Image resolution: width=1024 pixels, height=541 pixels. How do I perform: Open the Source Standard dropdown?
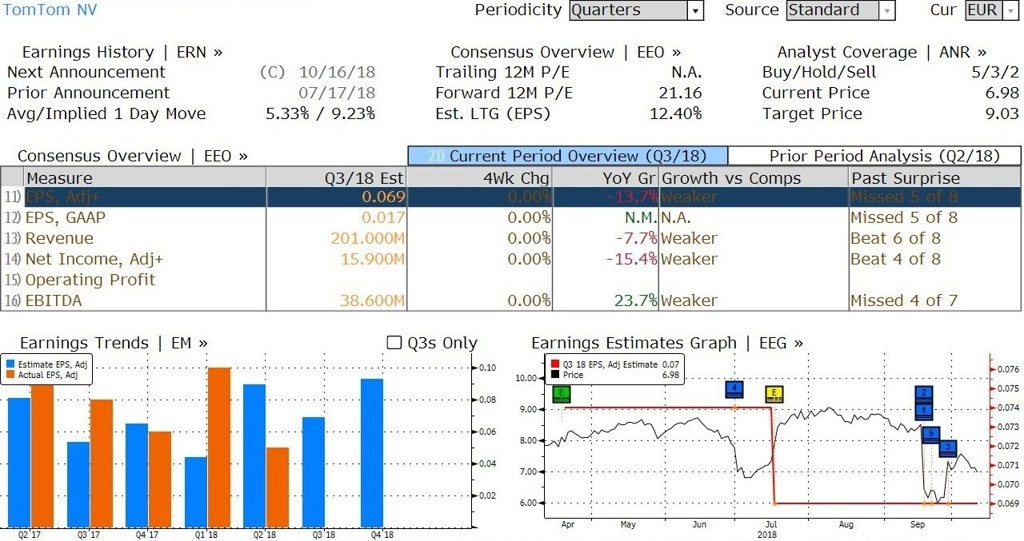point(840,10)
